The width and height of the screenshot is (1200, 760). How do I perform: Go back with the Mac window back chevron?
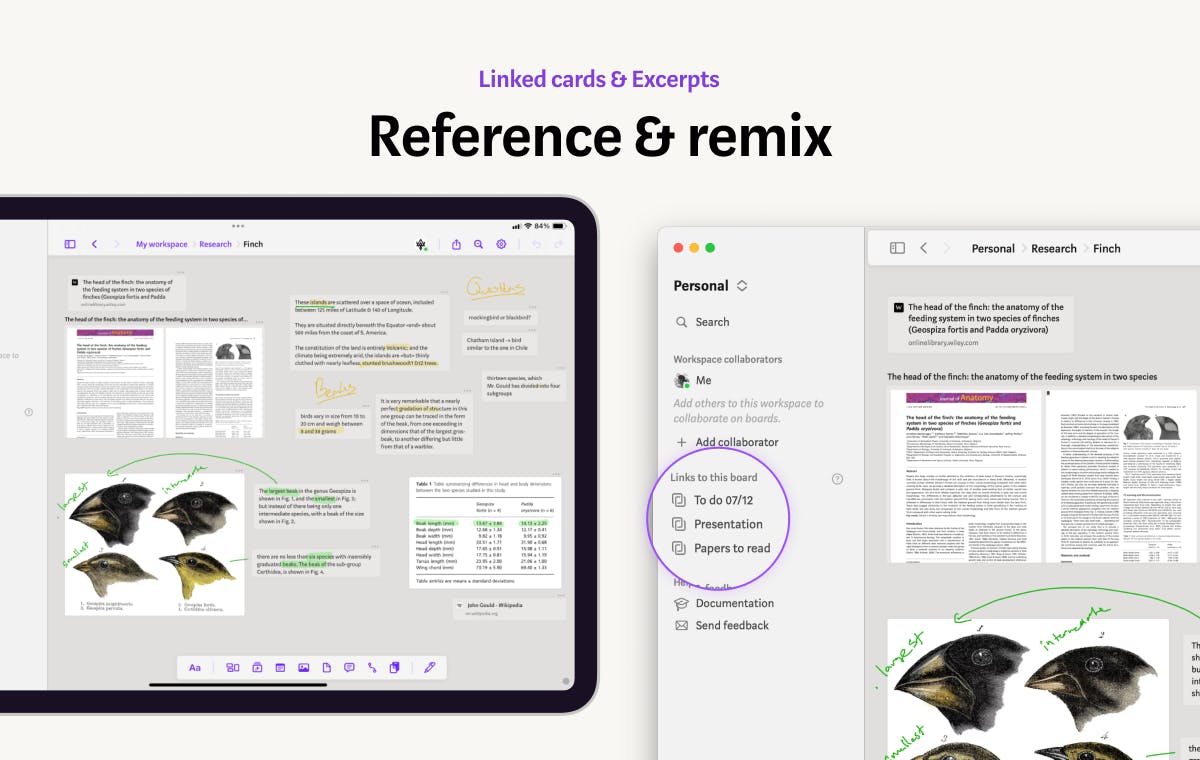[x=923, y=248]
